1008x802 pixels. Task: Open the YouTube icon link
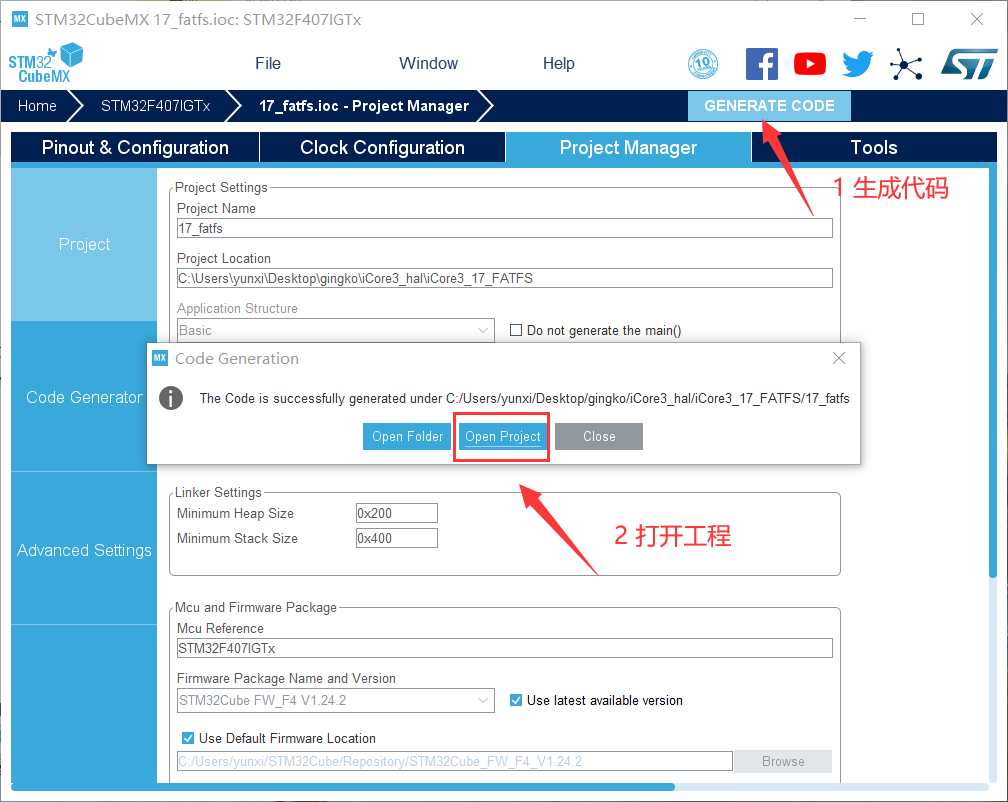click(x=810, y=64)
